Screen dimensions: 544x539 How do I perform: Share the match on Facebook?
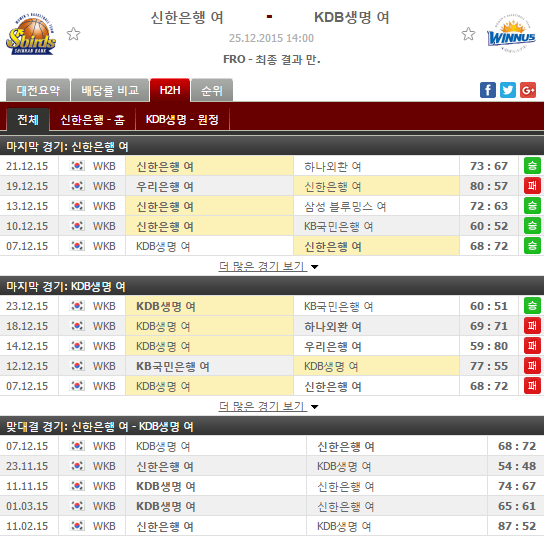pyautogui.click(x=487, y=90)
